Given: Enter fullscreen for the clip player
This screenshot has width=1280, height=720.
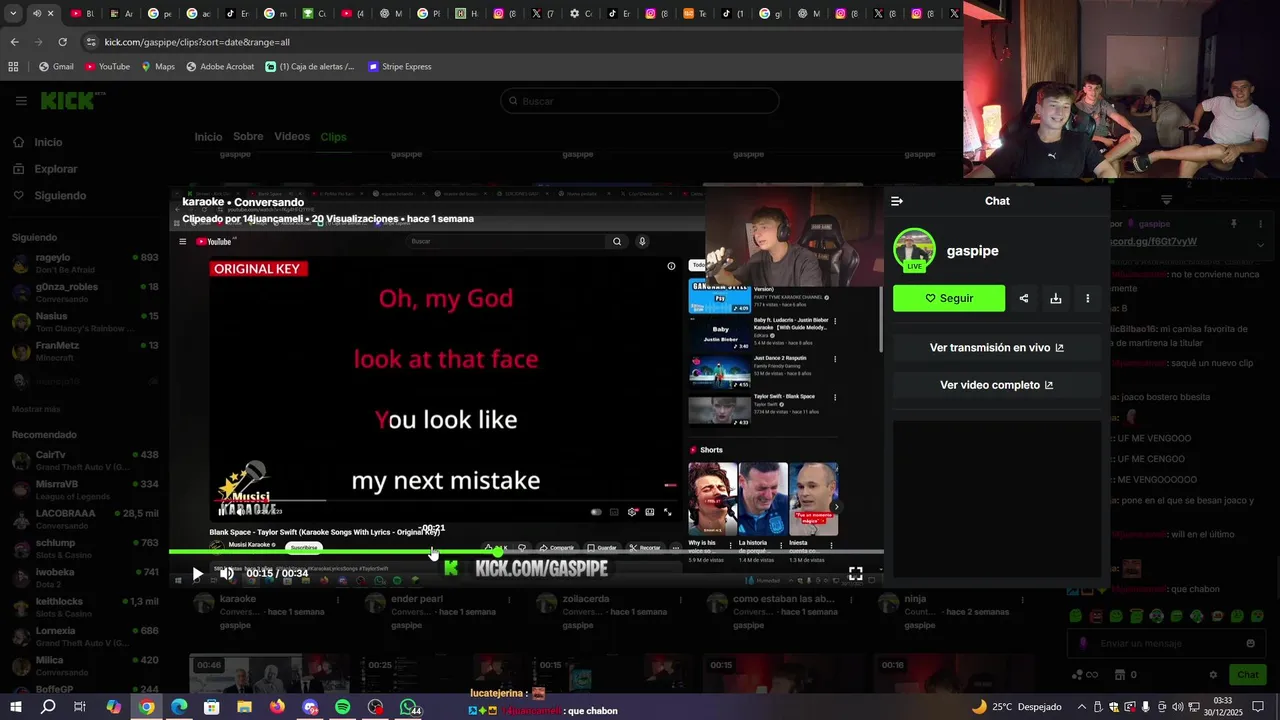Looking at the screenshot, I should click(x=856, y=574).
